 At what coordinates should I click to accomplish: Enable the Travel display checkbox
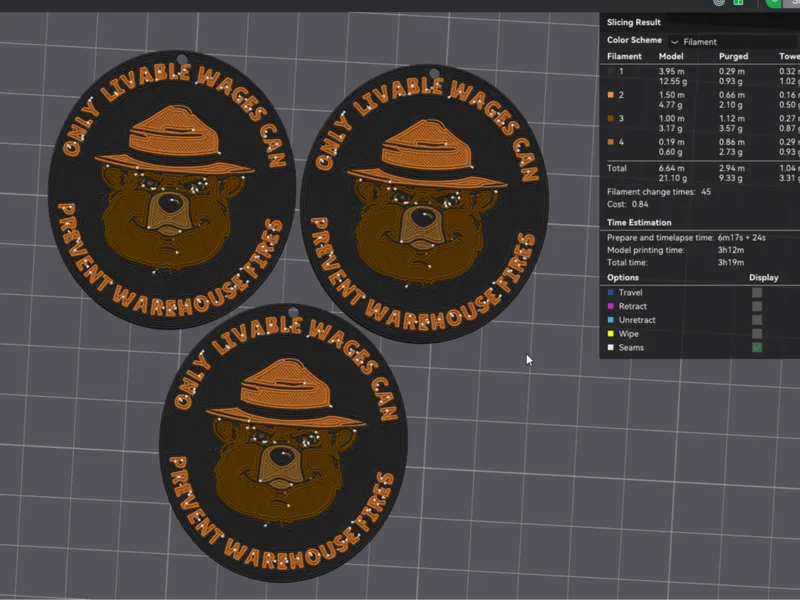click(x=757, y=292)
